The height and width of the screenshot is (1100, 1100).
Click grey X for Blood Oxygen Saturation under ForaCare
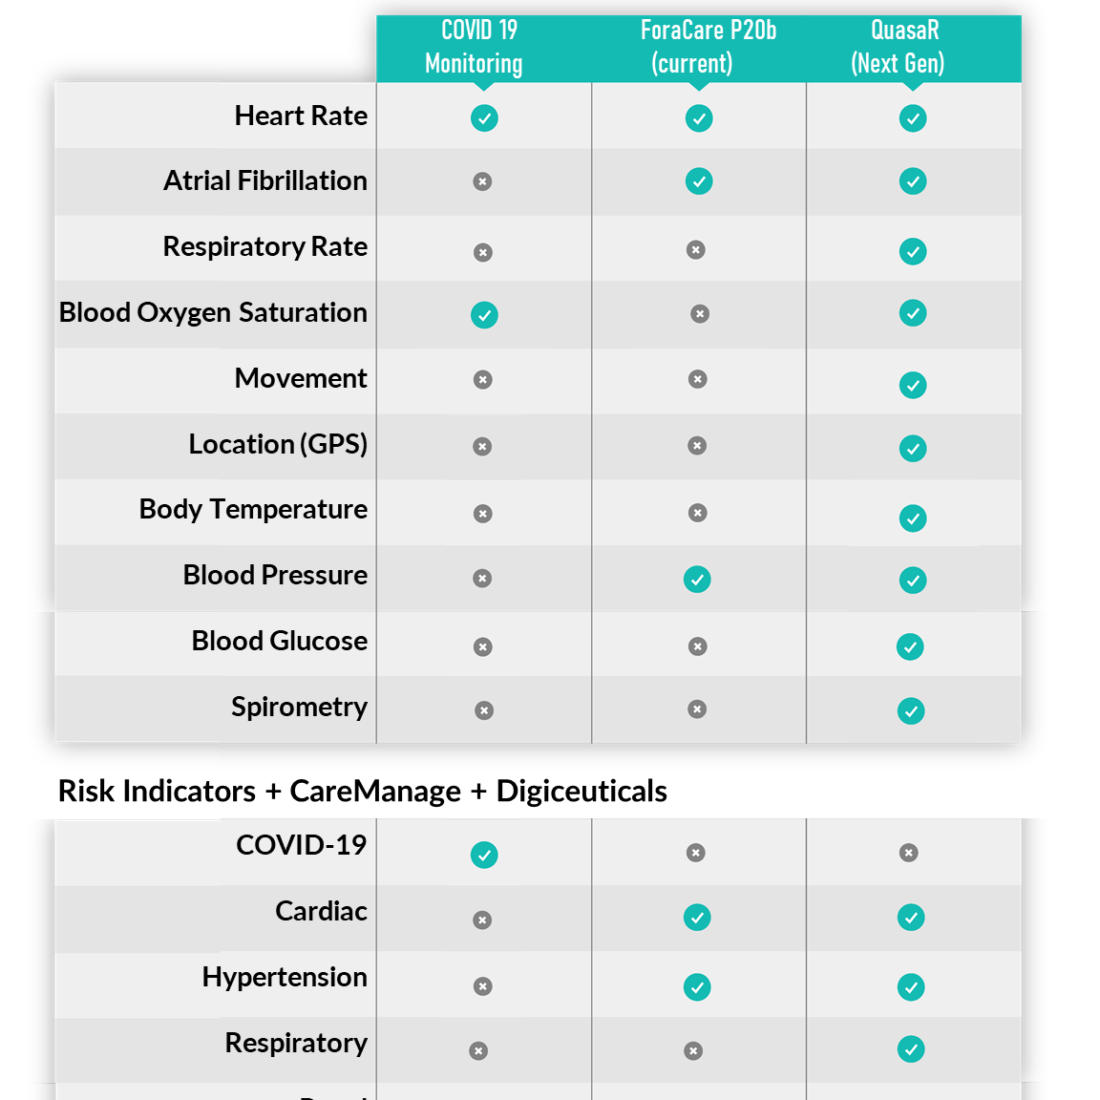point(699,314)
